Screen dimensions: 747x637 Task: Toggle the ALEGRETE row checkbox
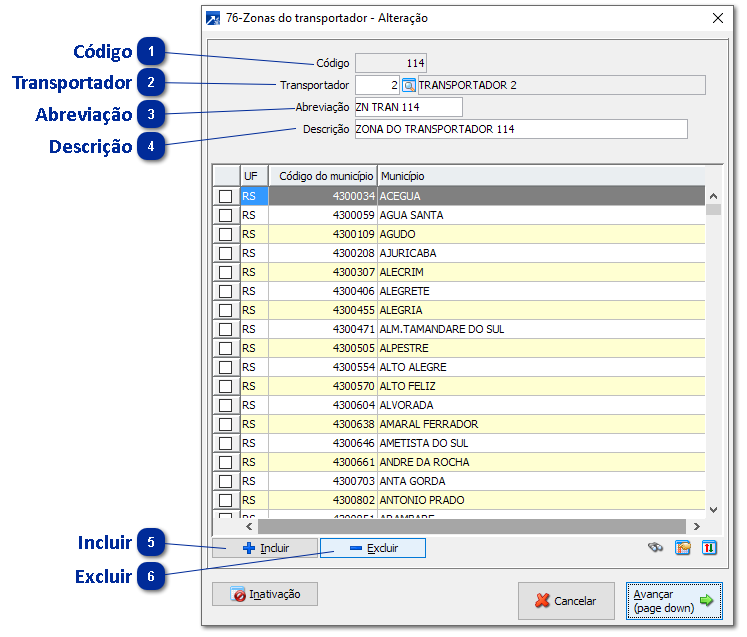click(x=225, y=291)
